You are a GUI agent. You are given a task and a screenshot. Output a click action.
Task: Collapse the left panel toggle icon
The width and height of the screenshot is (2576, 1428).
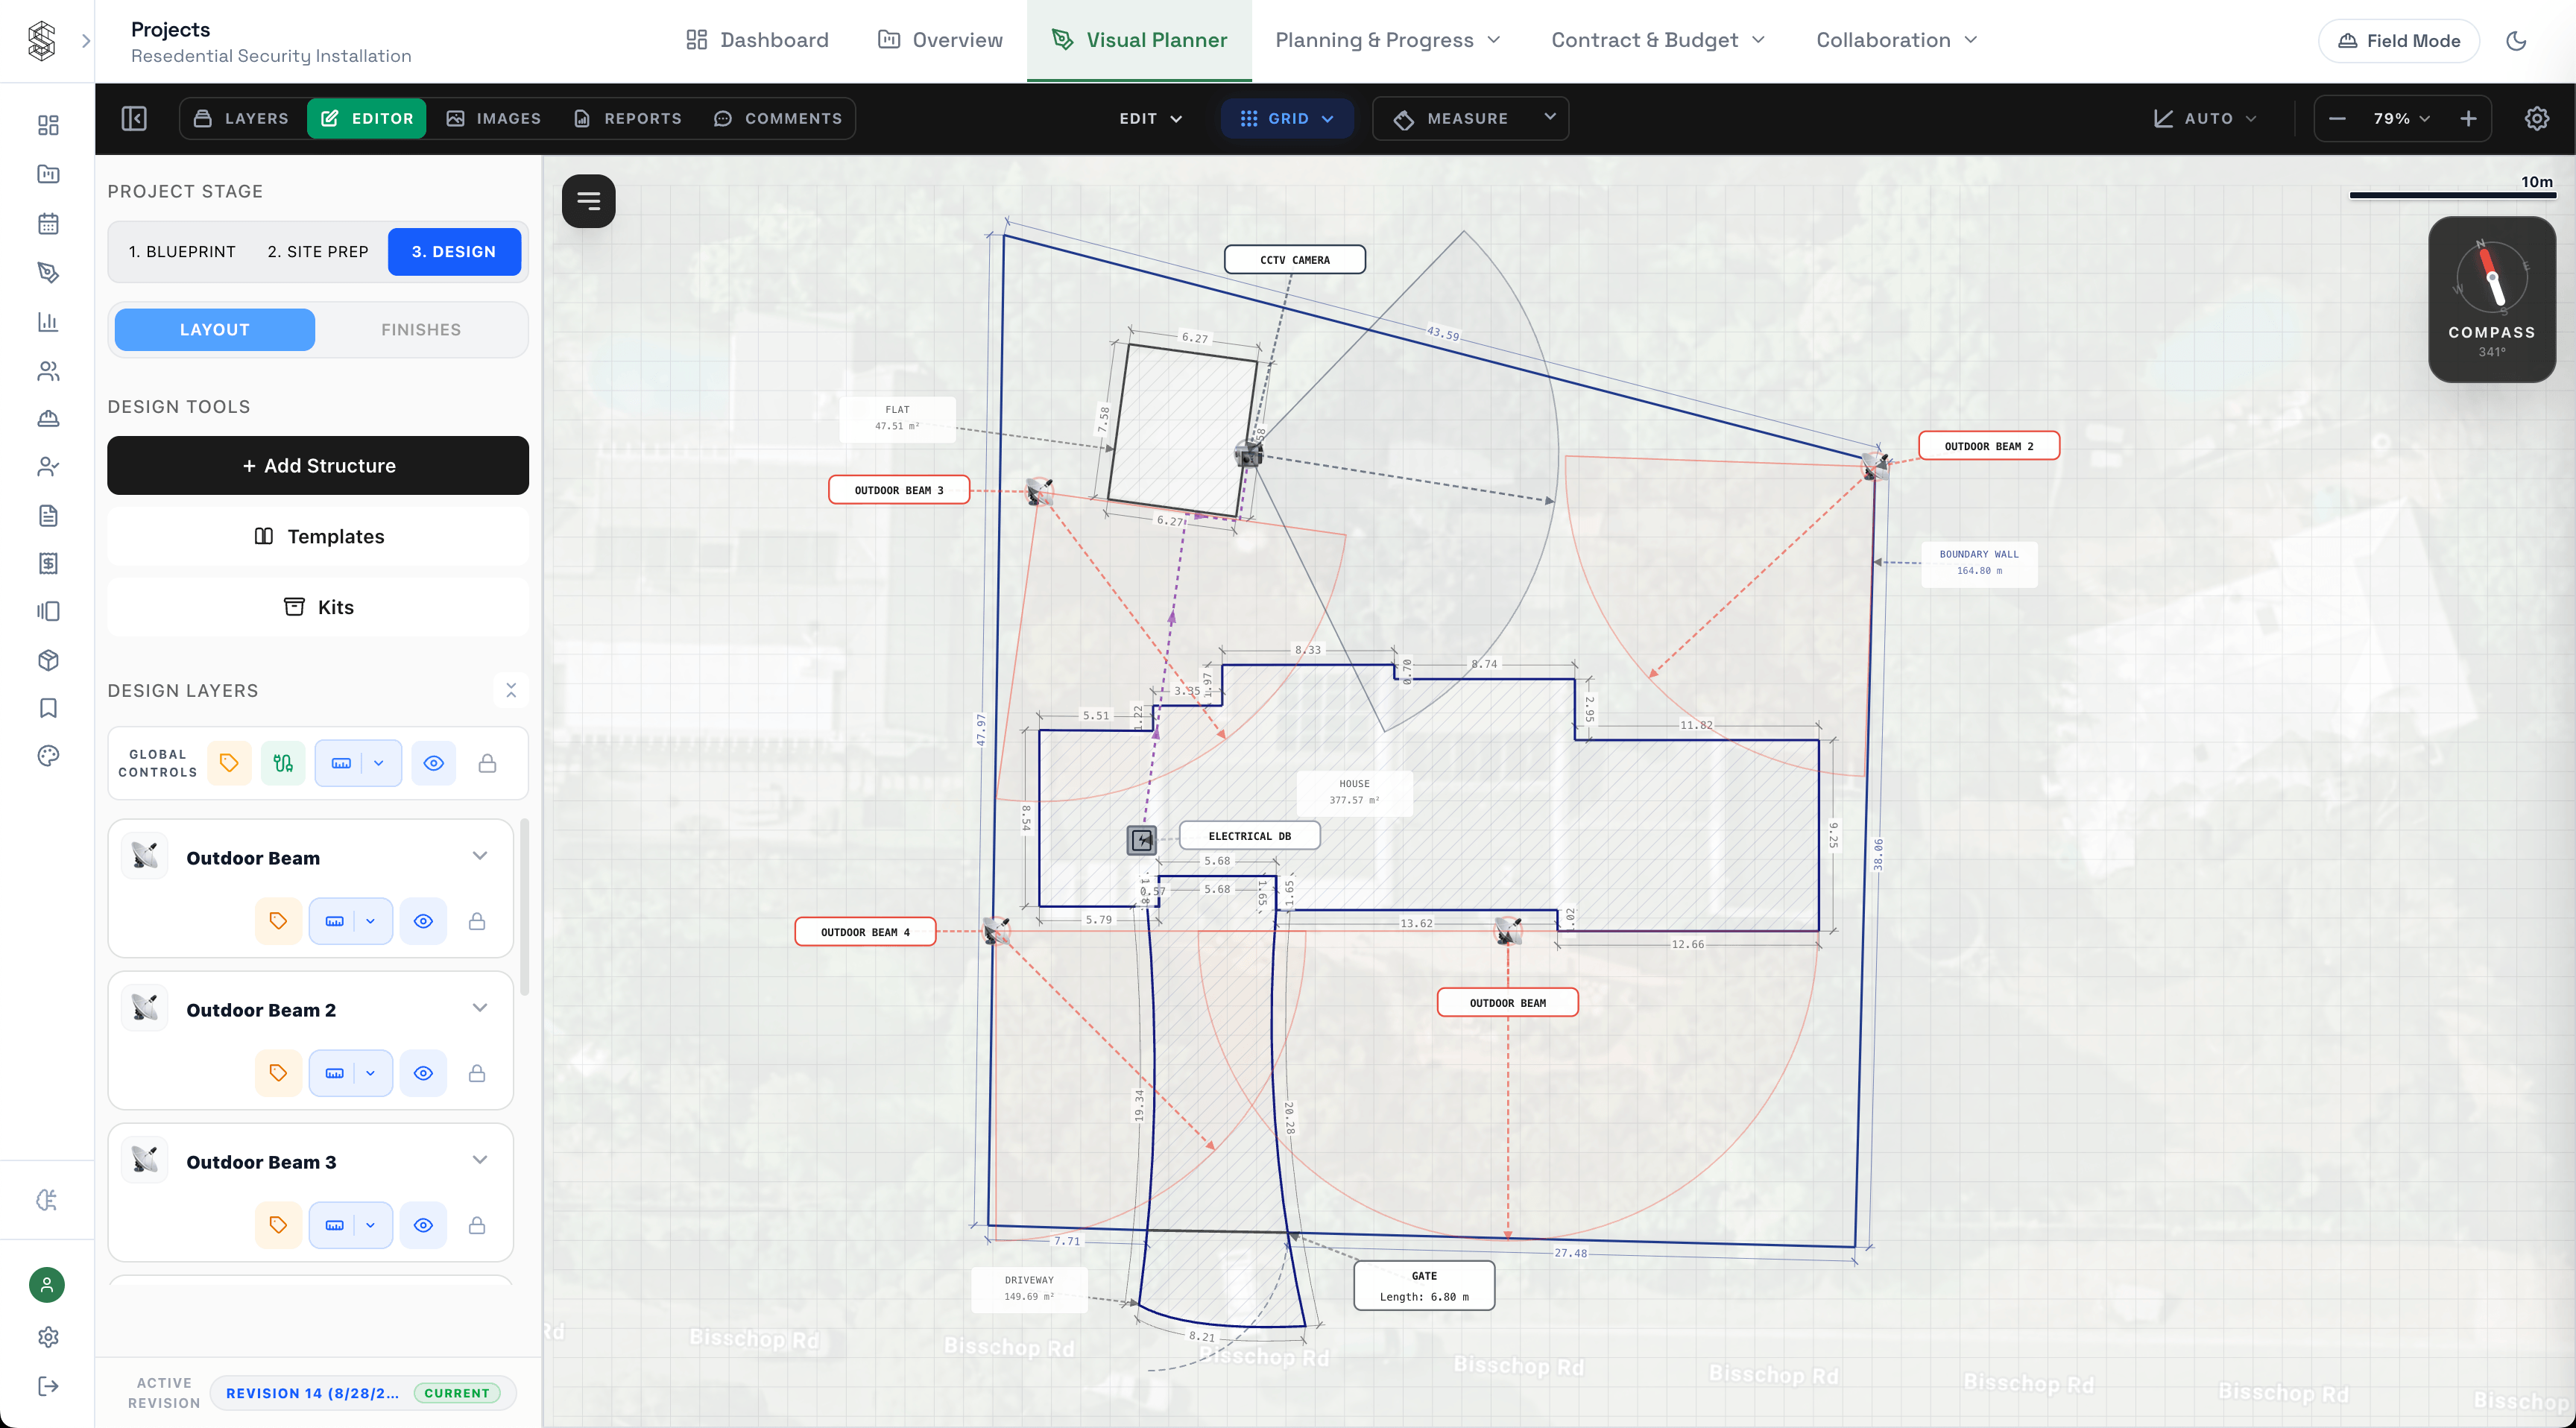[134, 118]
